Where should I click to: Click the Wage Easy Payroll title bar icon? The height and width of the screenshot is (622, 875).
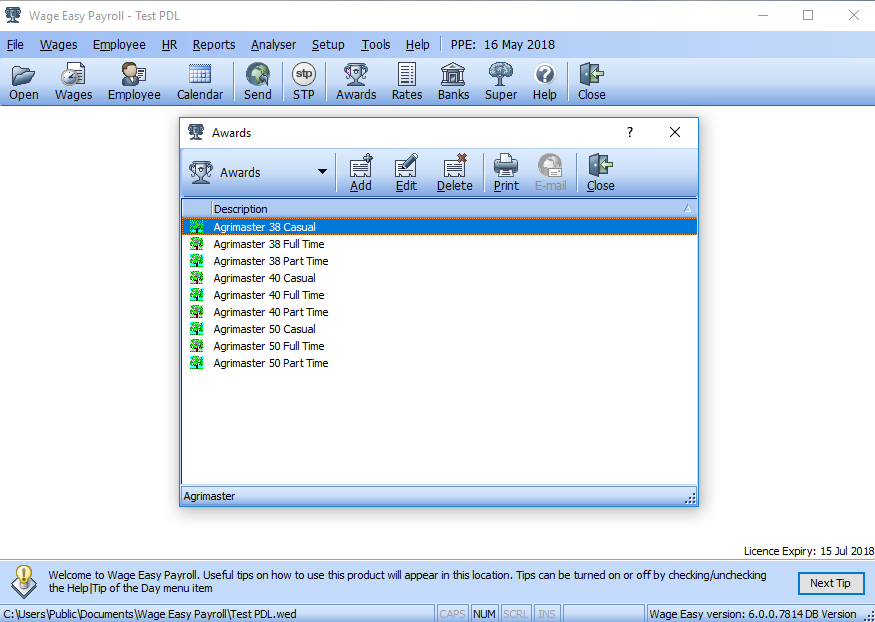tap(13, 15)
